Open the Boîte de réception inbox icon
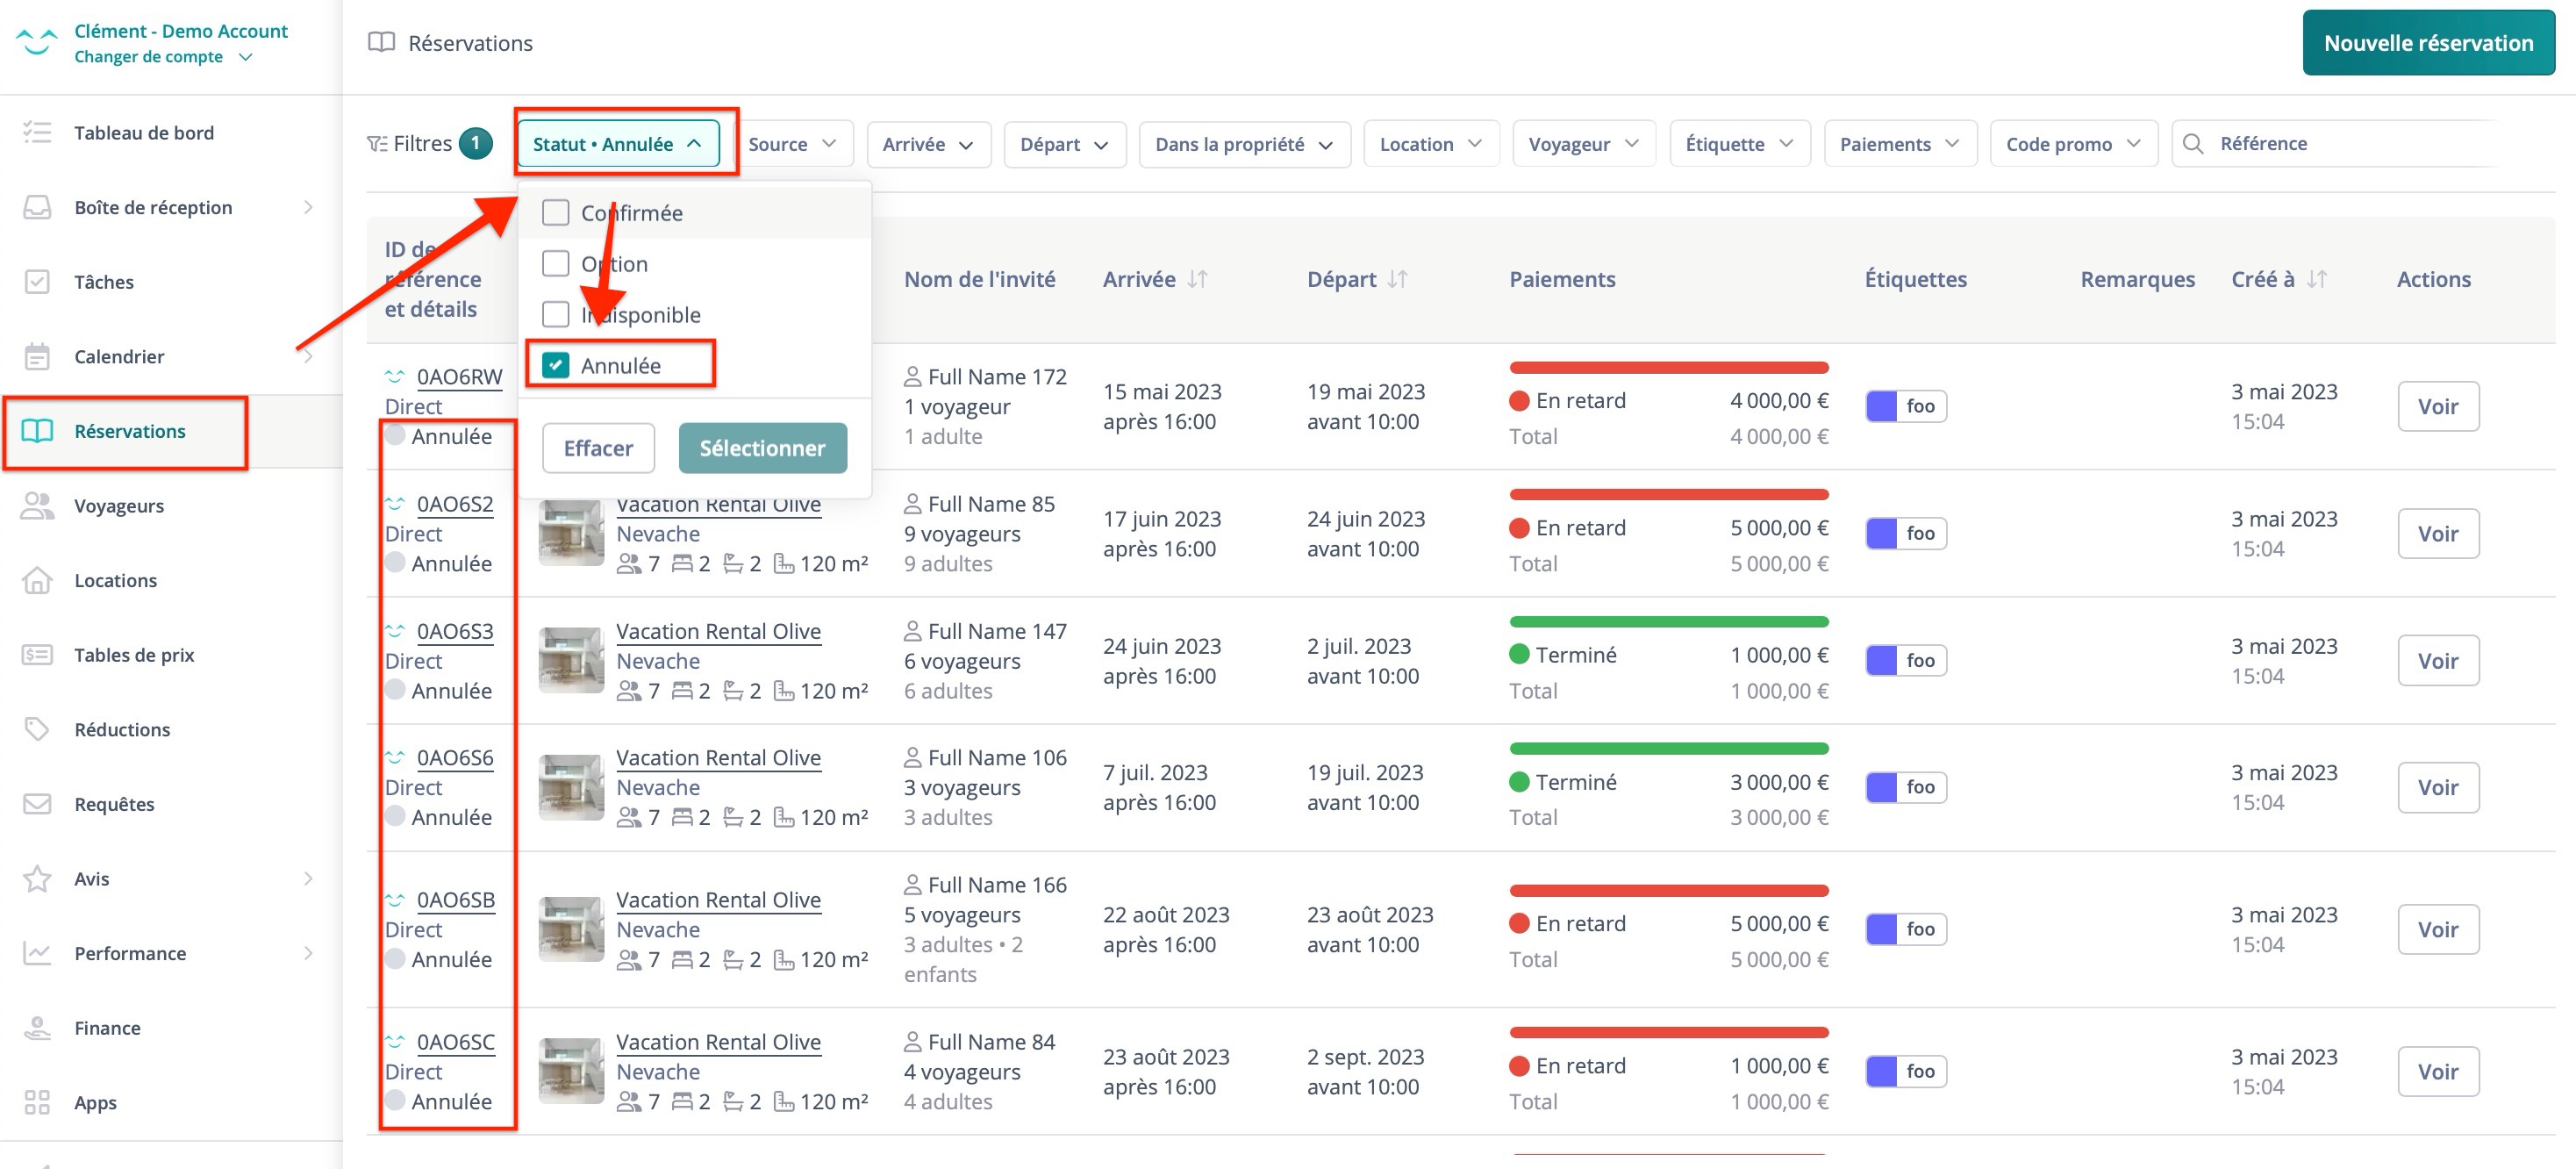This screenshot has width=2576, height=1169. tap(37, 207)
